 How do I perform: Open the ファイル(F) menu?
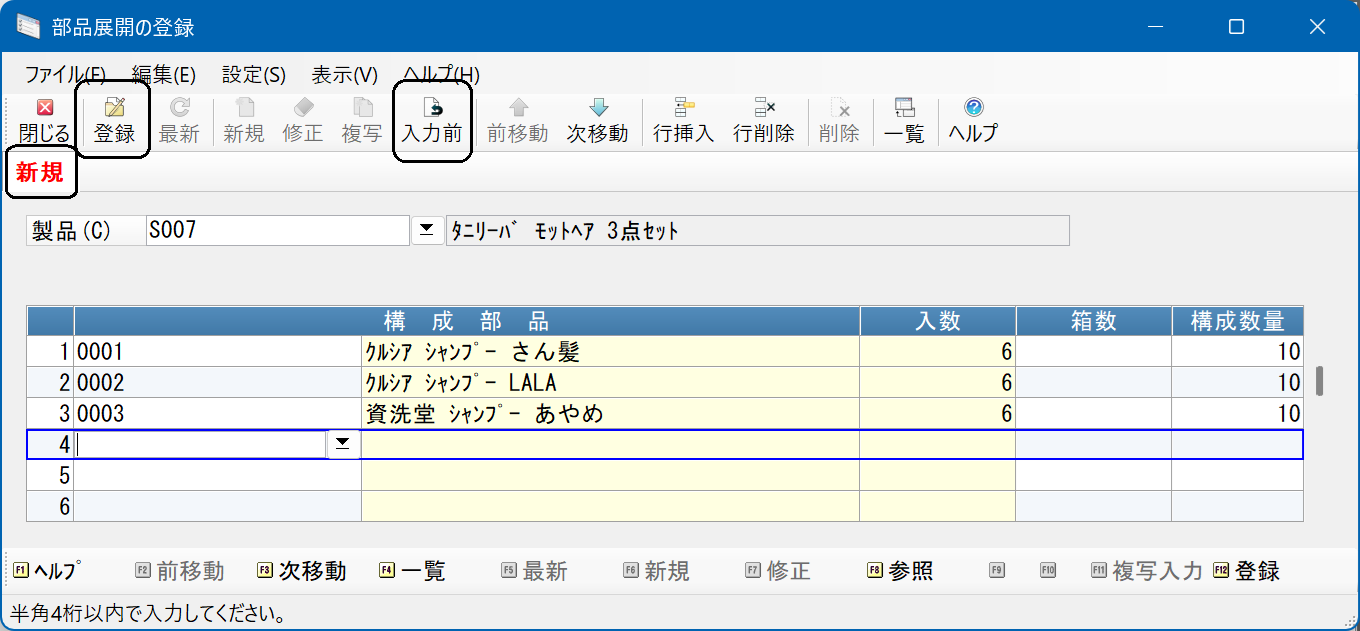click(x=65, y=75)
